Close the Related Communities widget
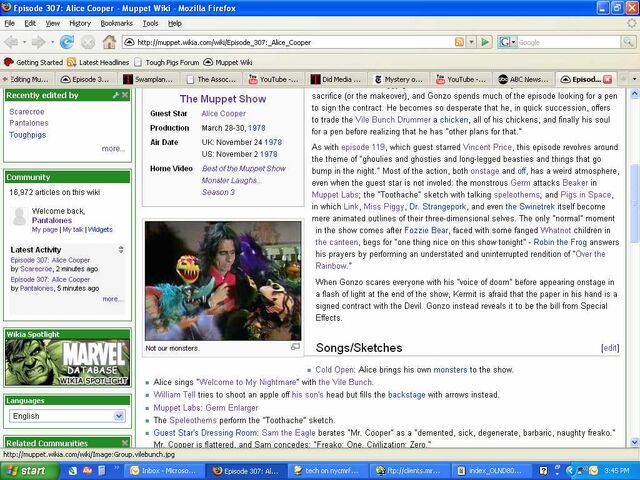The image size is (640, 480). coord(125,442)
